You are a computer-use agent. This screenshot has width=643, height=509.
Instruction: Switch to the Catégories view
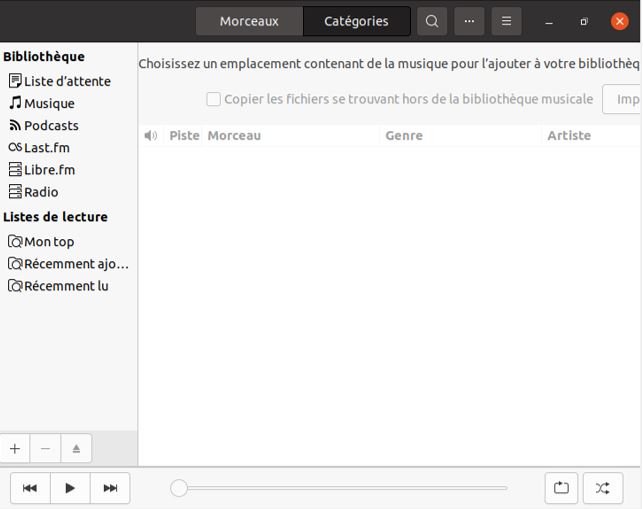tap(356, 21)
